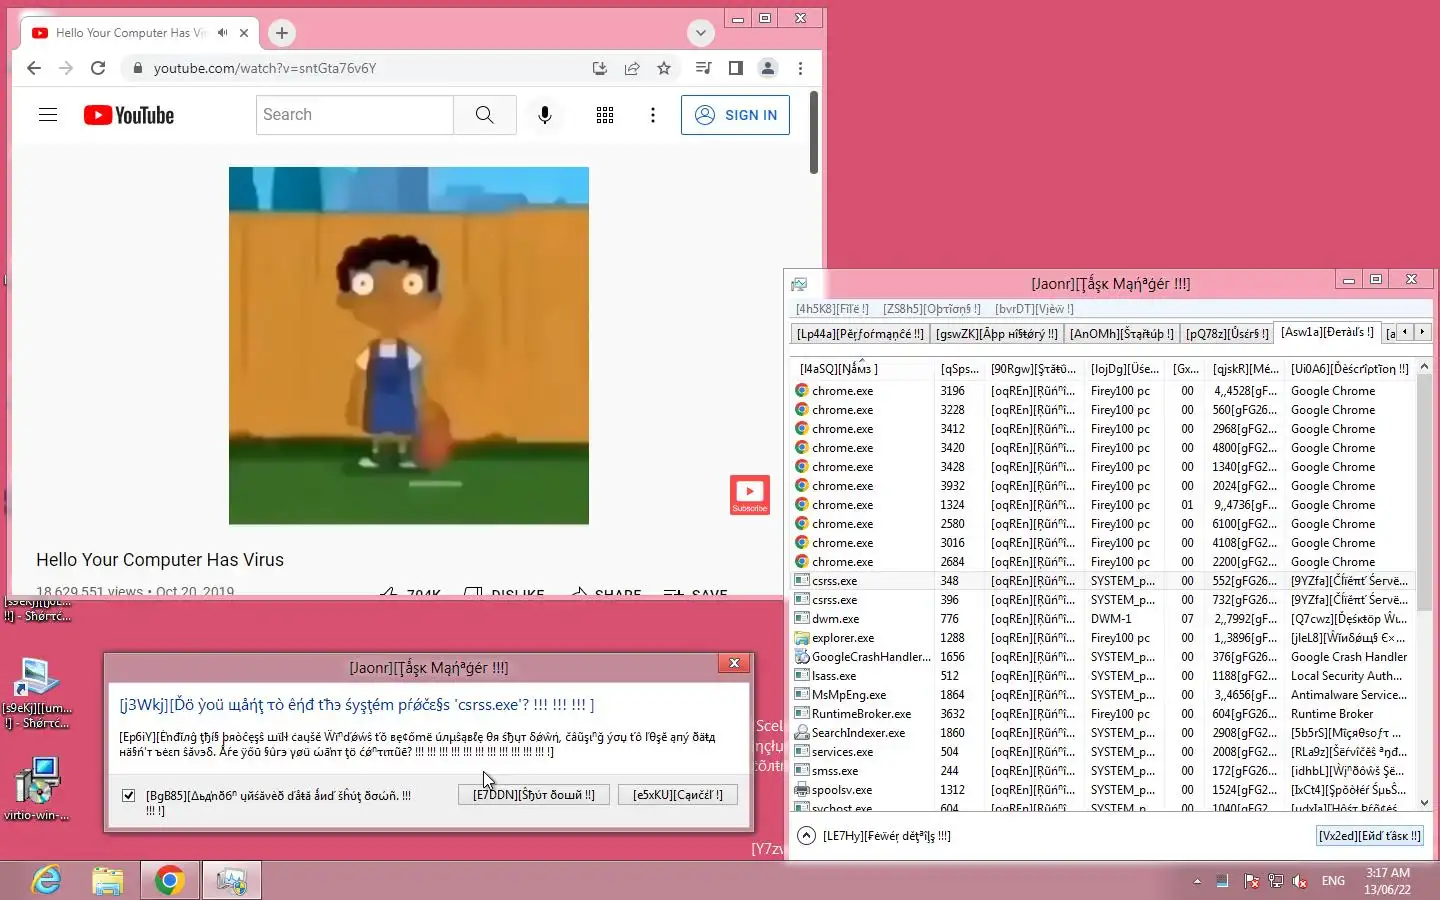
Task: Open the YouTube settings three-dot menu
Action: (x=653, y=115)
